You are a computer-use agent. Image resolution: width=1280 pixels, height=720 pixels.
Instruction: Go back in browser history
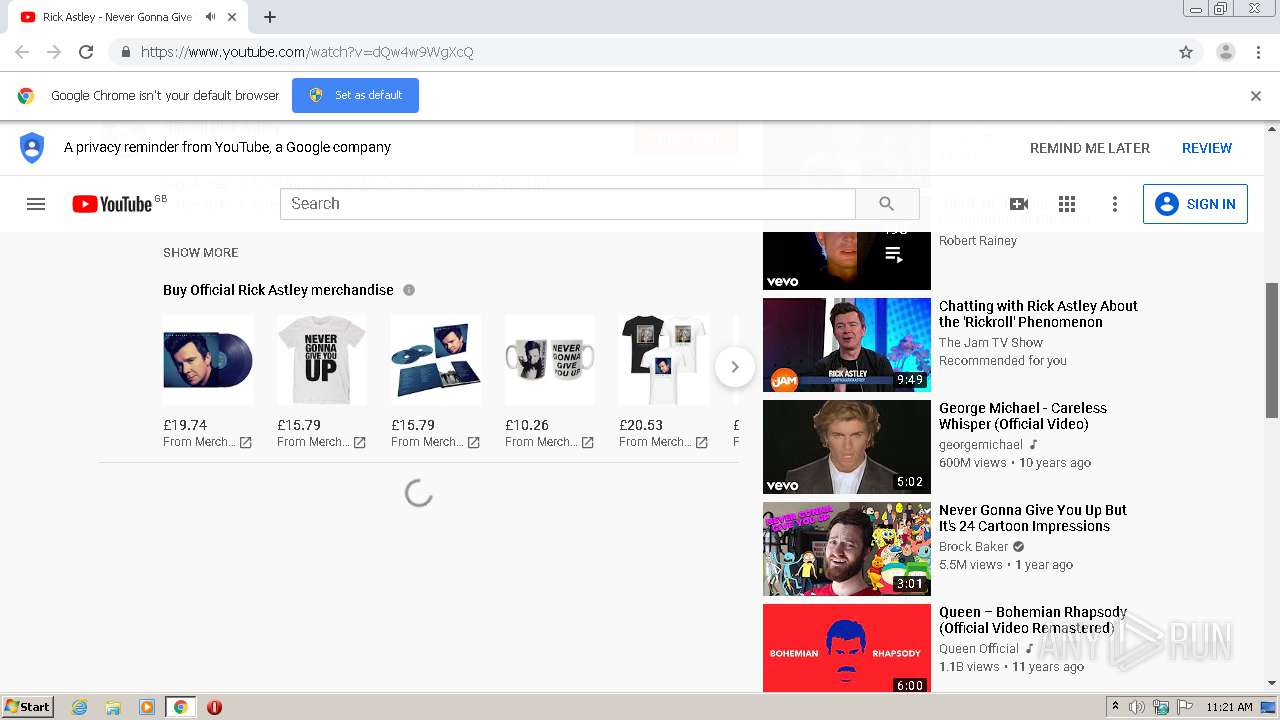22,52
